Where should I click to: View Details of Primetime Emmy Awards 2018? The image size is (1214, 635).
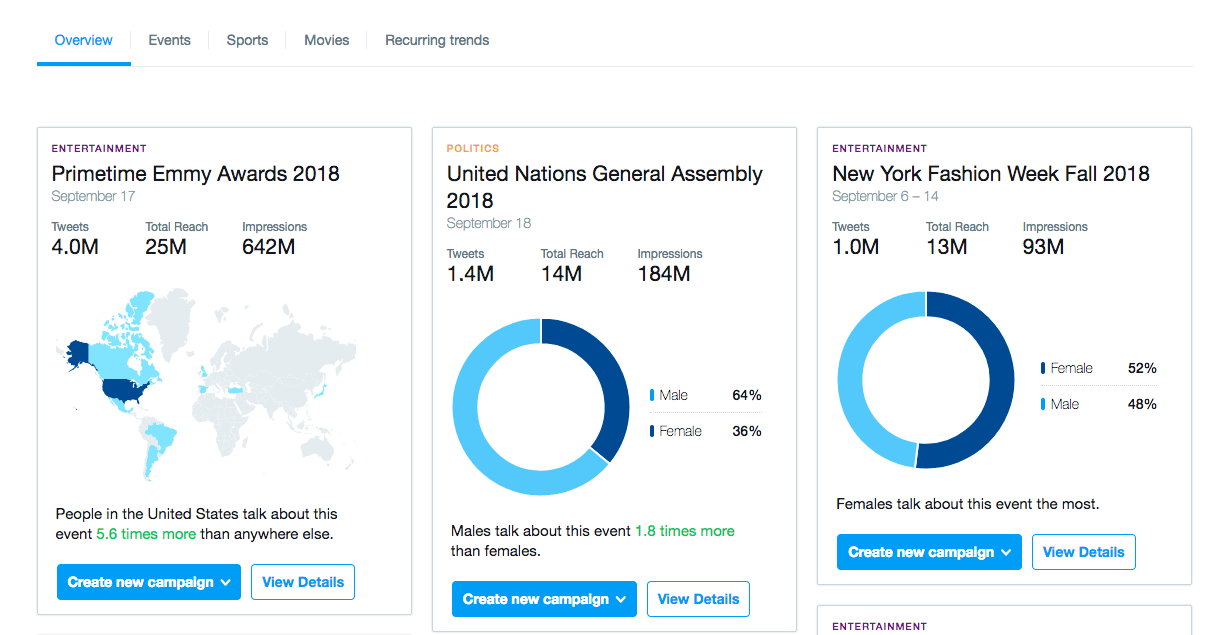tap(303, 582)
